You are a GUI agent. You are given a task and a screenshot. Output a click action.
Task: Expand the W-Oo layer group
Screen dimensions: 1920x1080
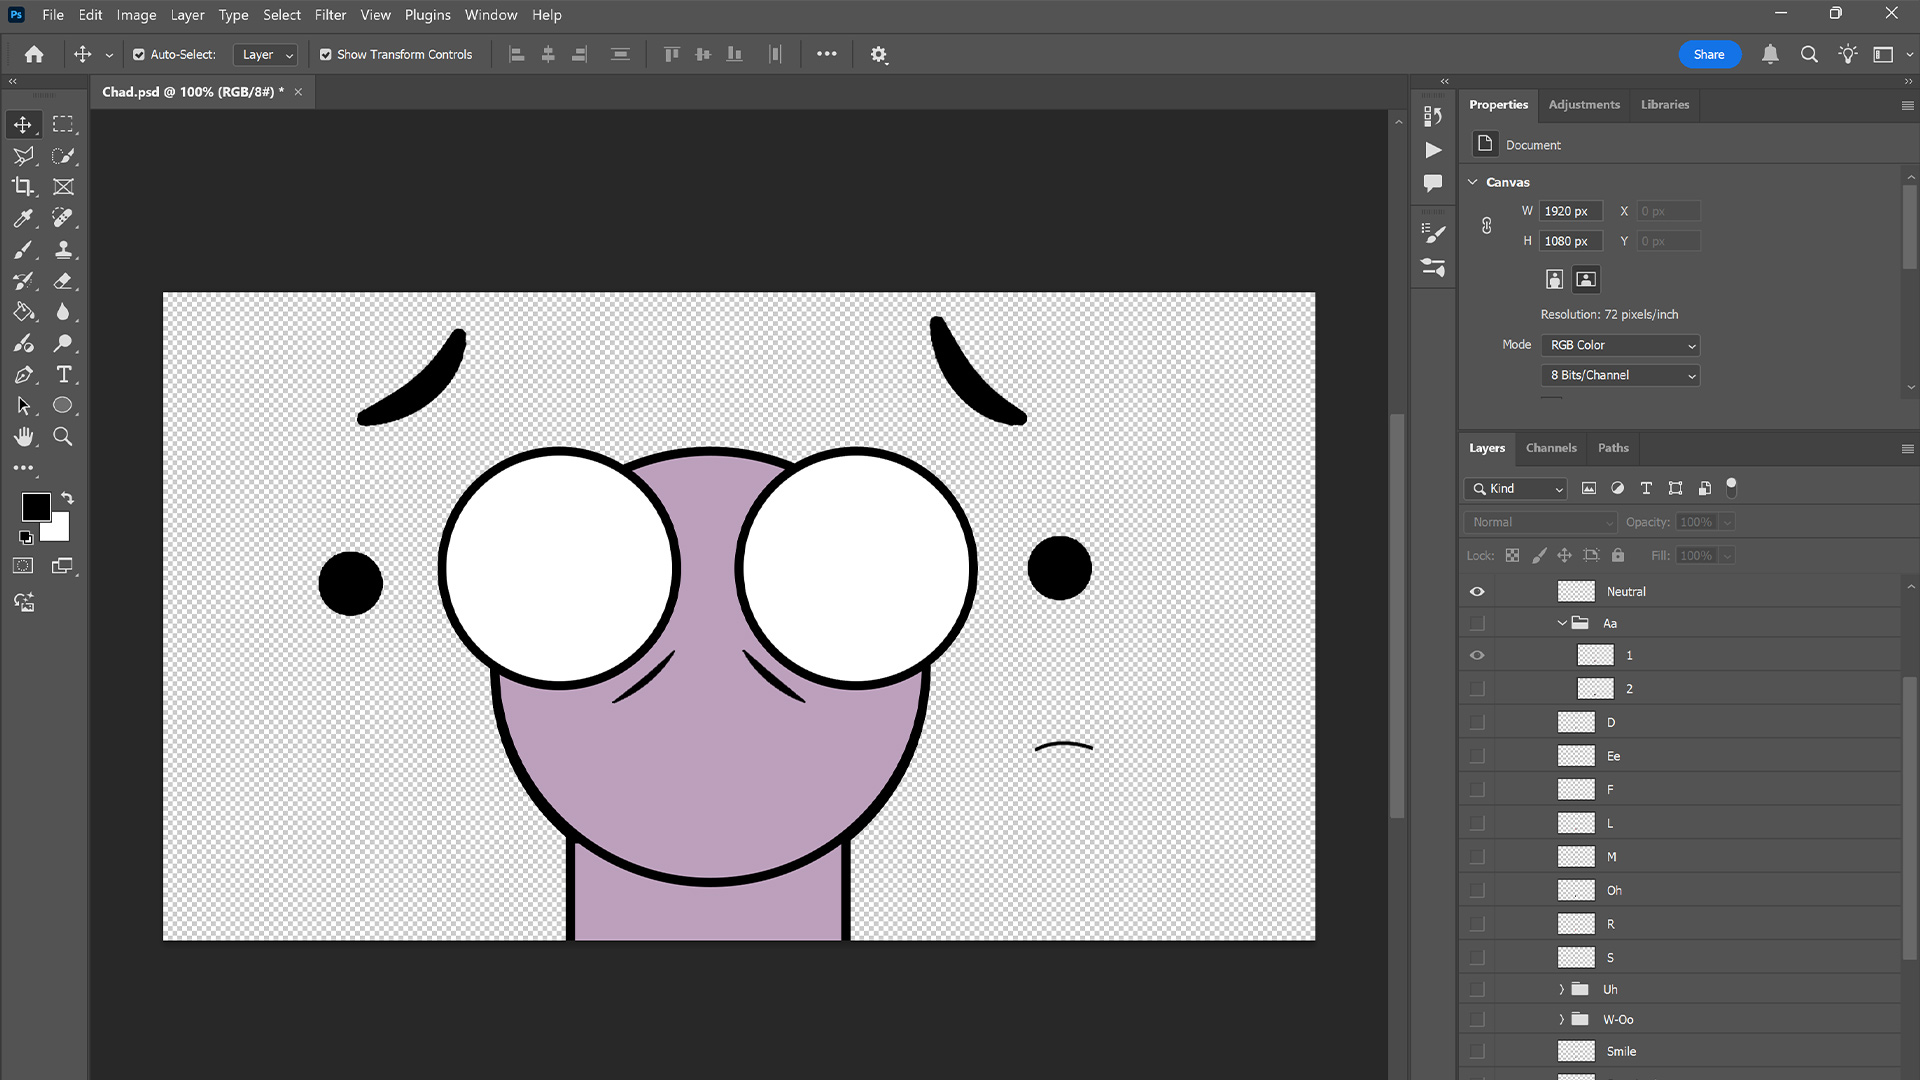pos(1562,1019)
